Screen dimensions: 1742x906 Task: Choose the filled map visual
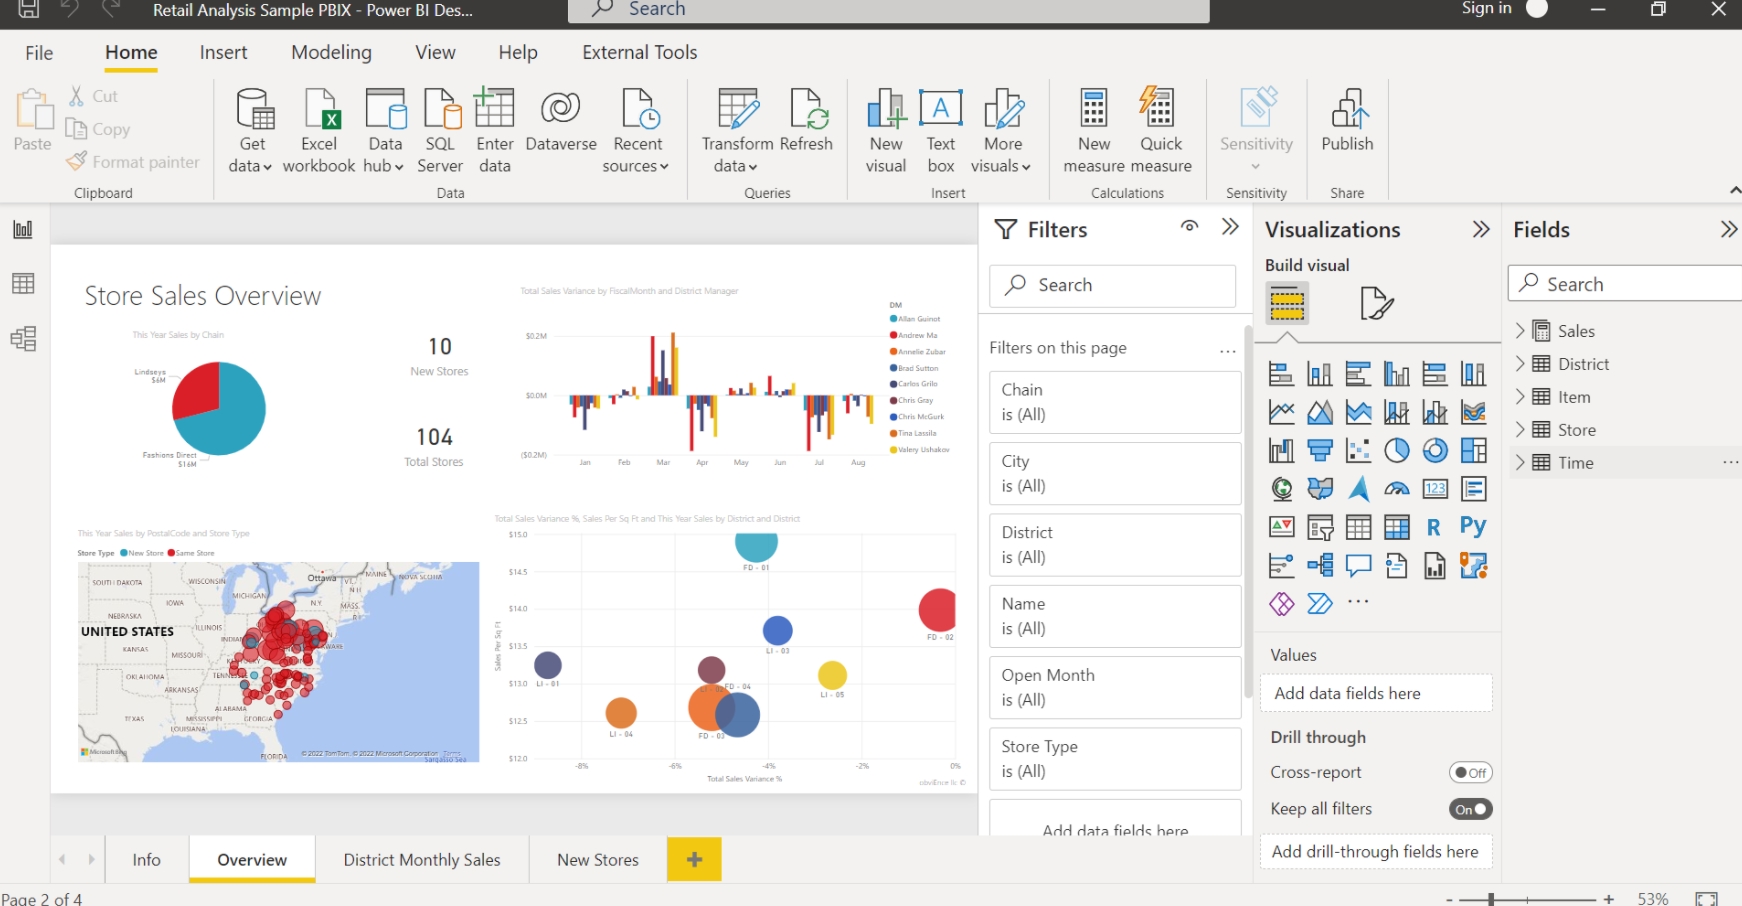click(x=1320, y=488)
